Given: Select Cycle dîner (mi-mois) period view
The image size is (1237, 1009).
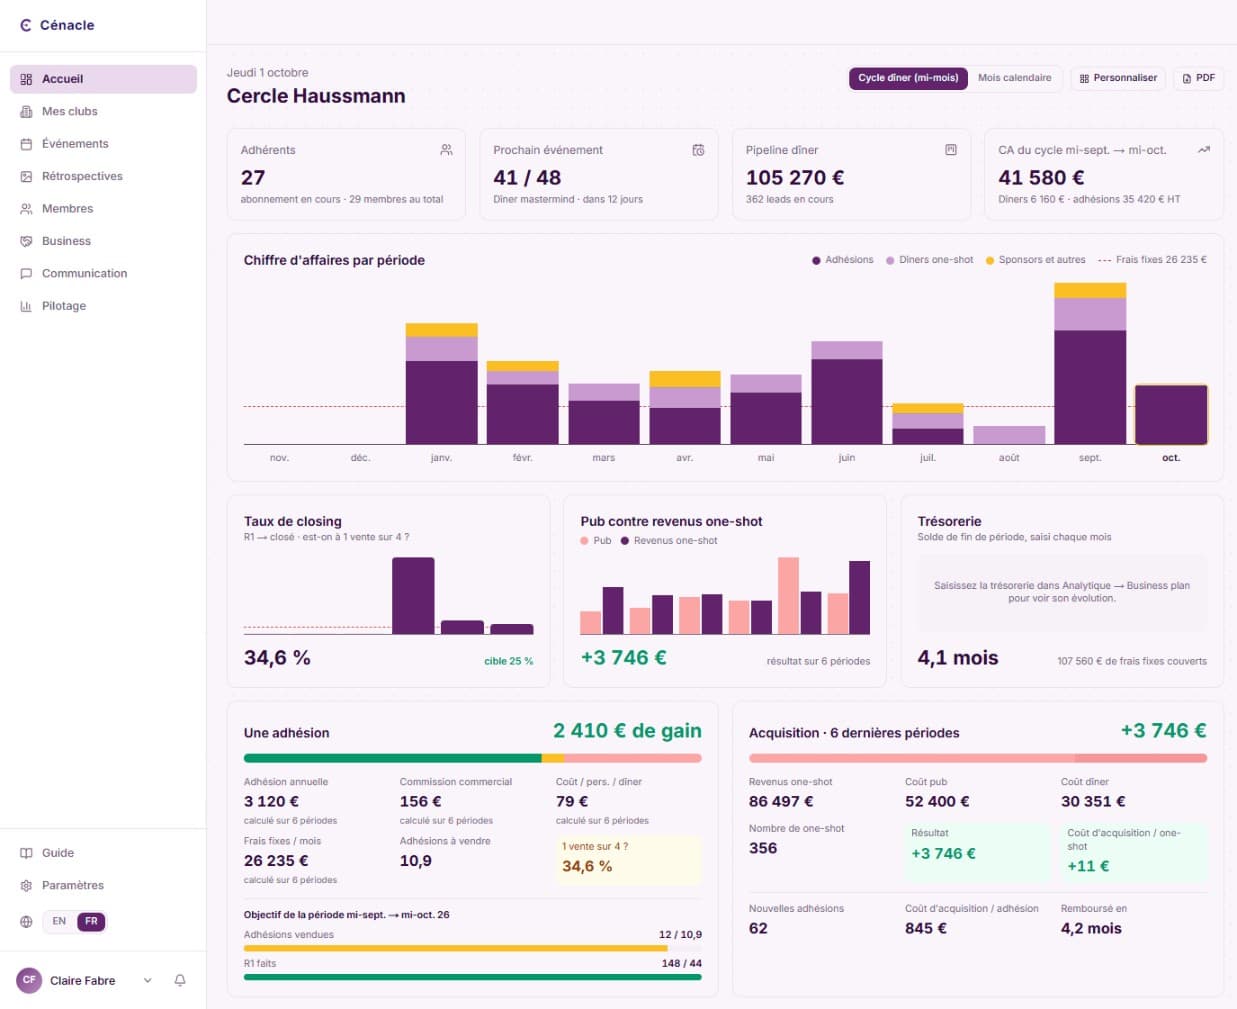Looking at the screenshot, I should pos(908,78).
